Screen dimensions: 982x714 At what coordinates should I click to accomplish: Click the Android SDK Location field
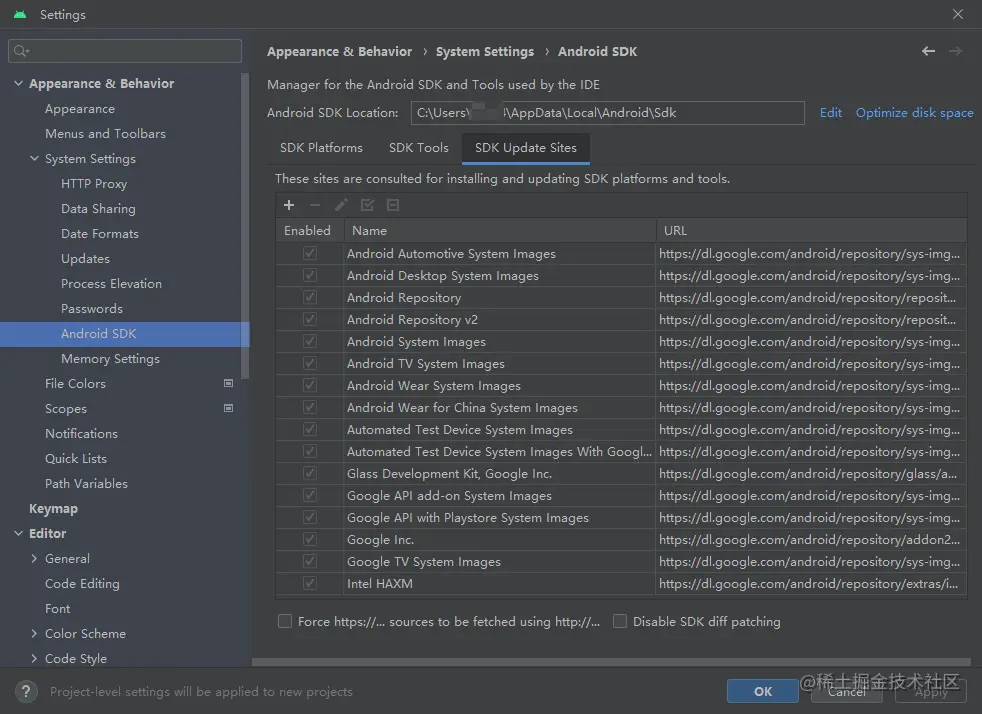coord(606,113)
